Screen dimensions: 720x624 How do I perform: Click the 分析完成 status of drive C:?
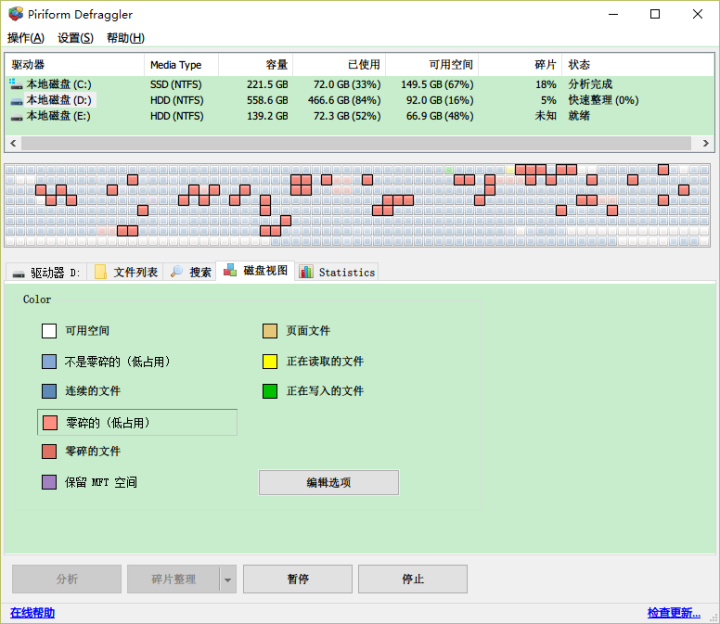pos(590,84)
